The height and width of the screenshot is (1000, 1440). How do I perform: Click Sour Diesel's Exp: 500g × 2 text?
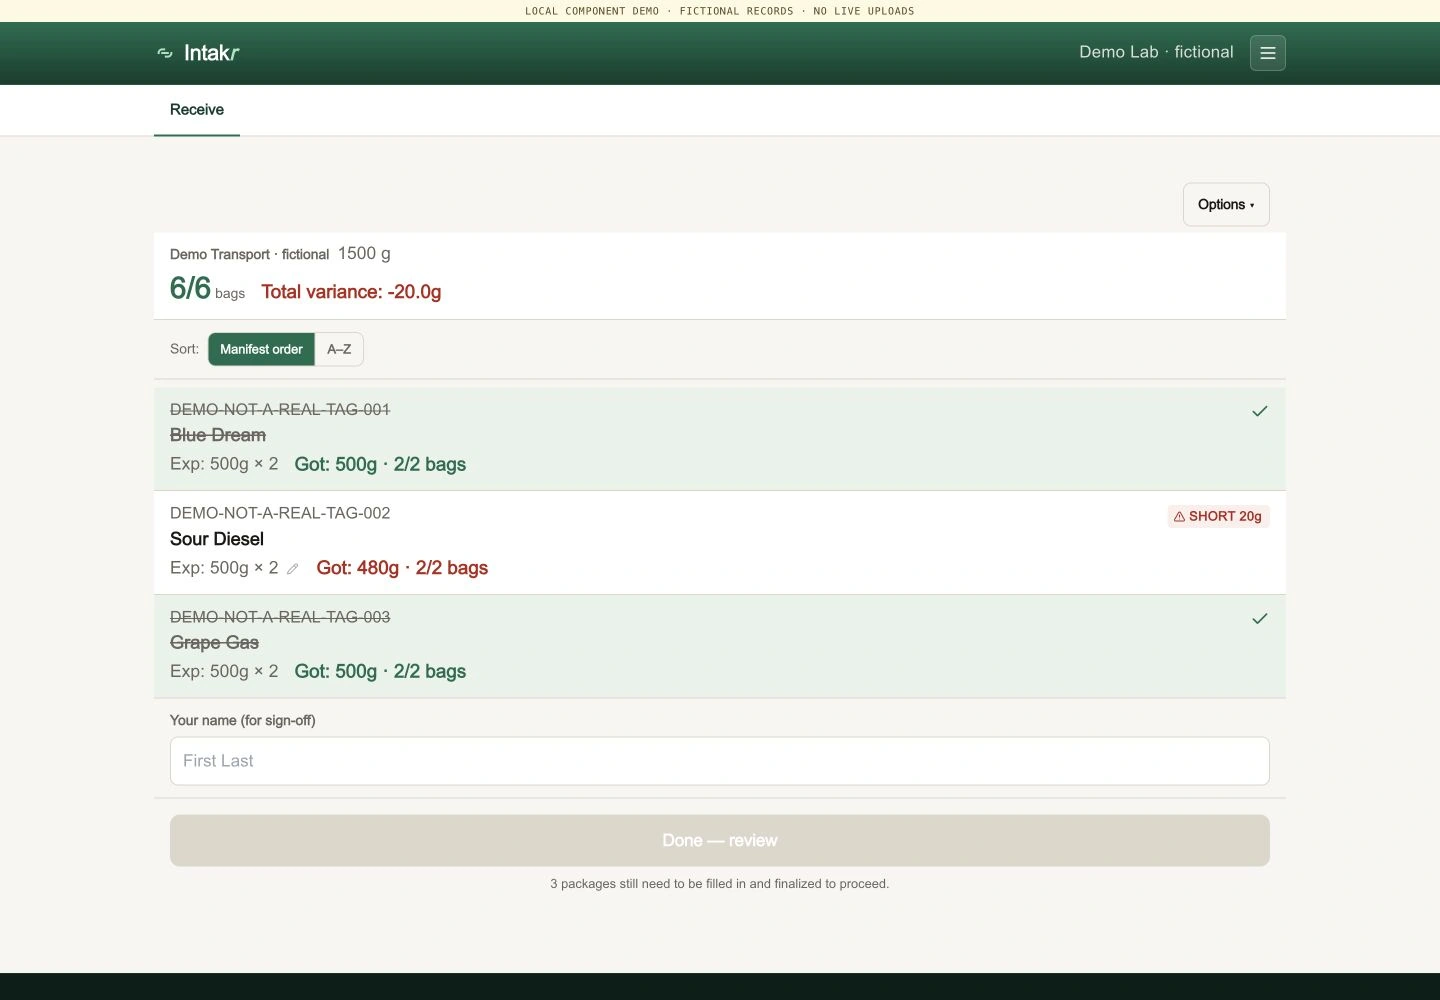coord(224,568)
